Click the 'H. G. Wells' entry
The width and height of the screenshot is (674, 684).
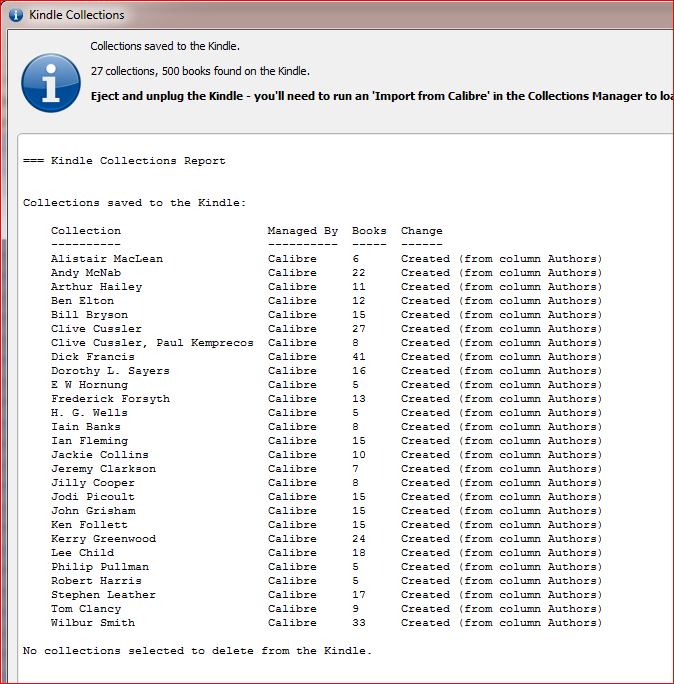click(x=89, y=412)
